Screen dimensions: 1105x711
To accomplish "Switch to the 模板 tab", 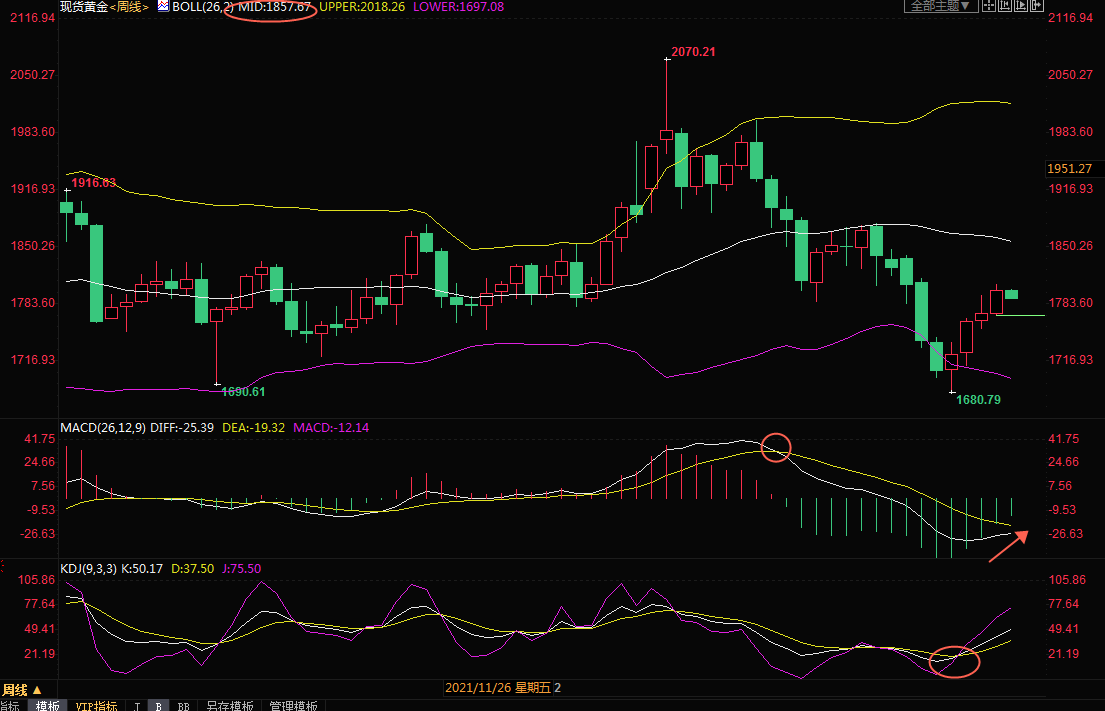I will coord(47,705).
